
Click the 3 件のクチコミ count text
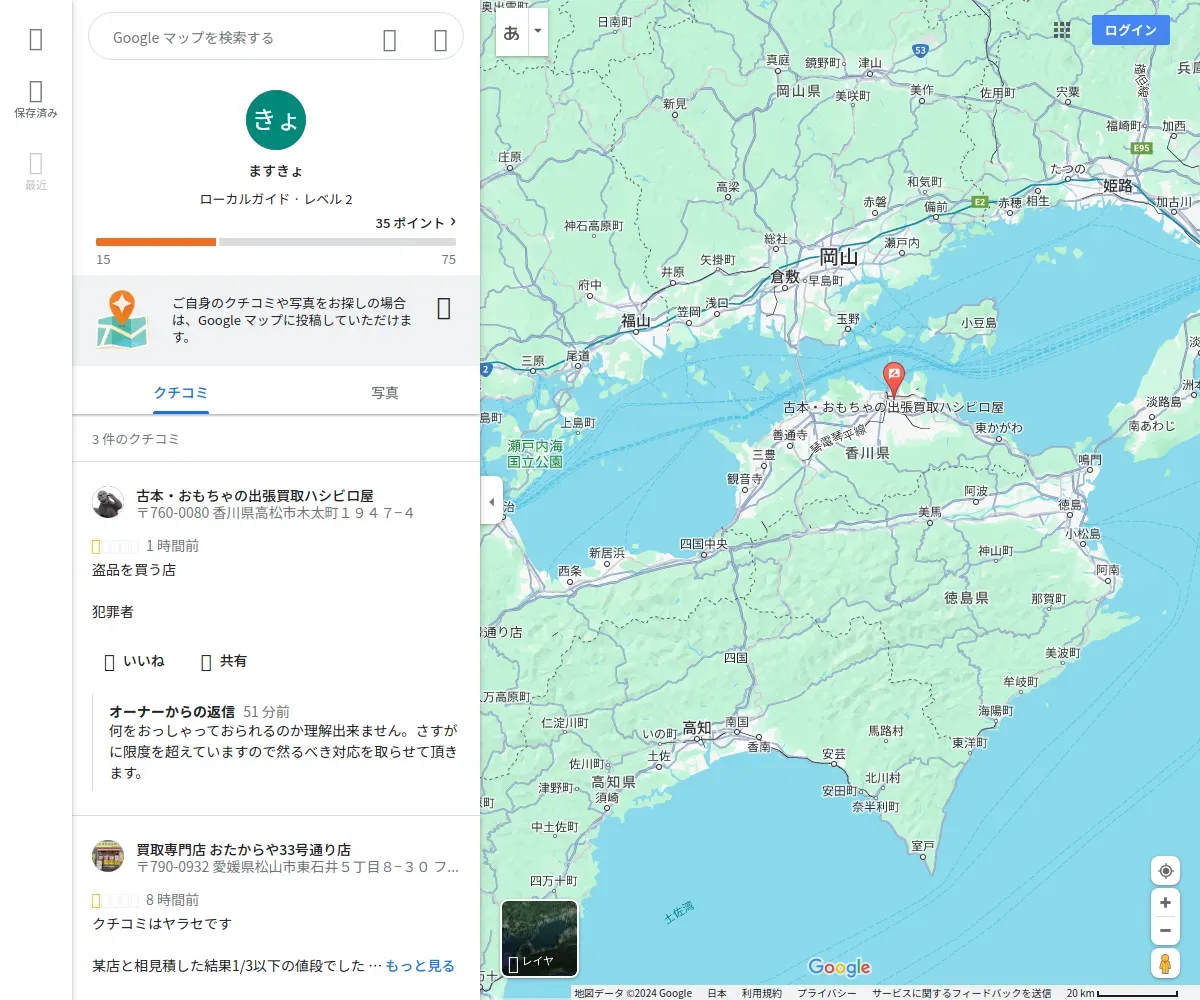click(x=136, y=439)
